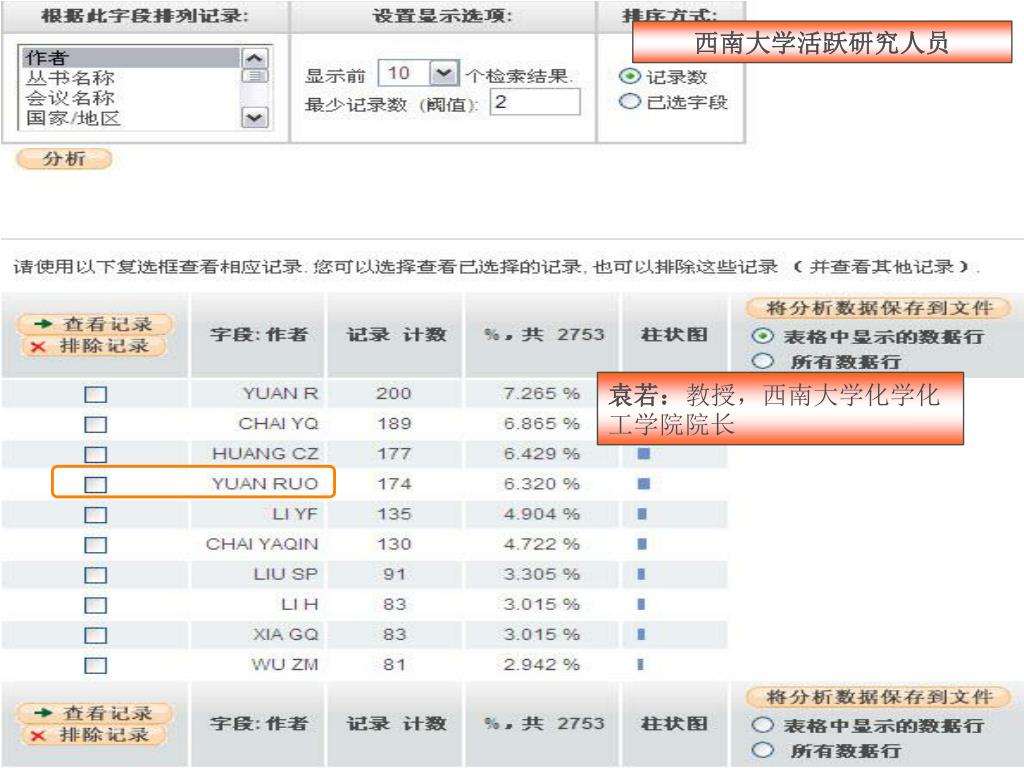
Task: Click author name CHAI YQ
Action: point(278,423)
